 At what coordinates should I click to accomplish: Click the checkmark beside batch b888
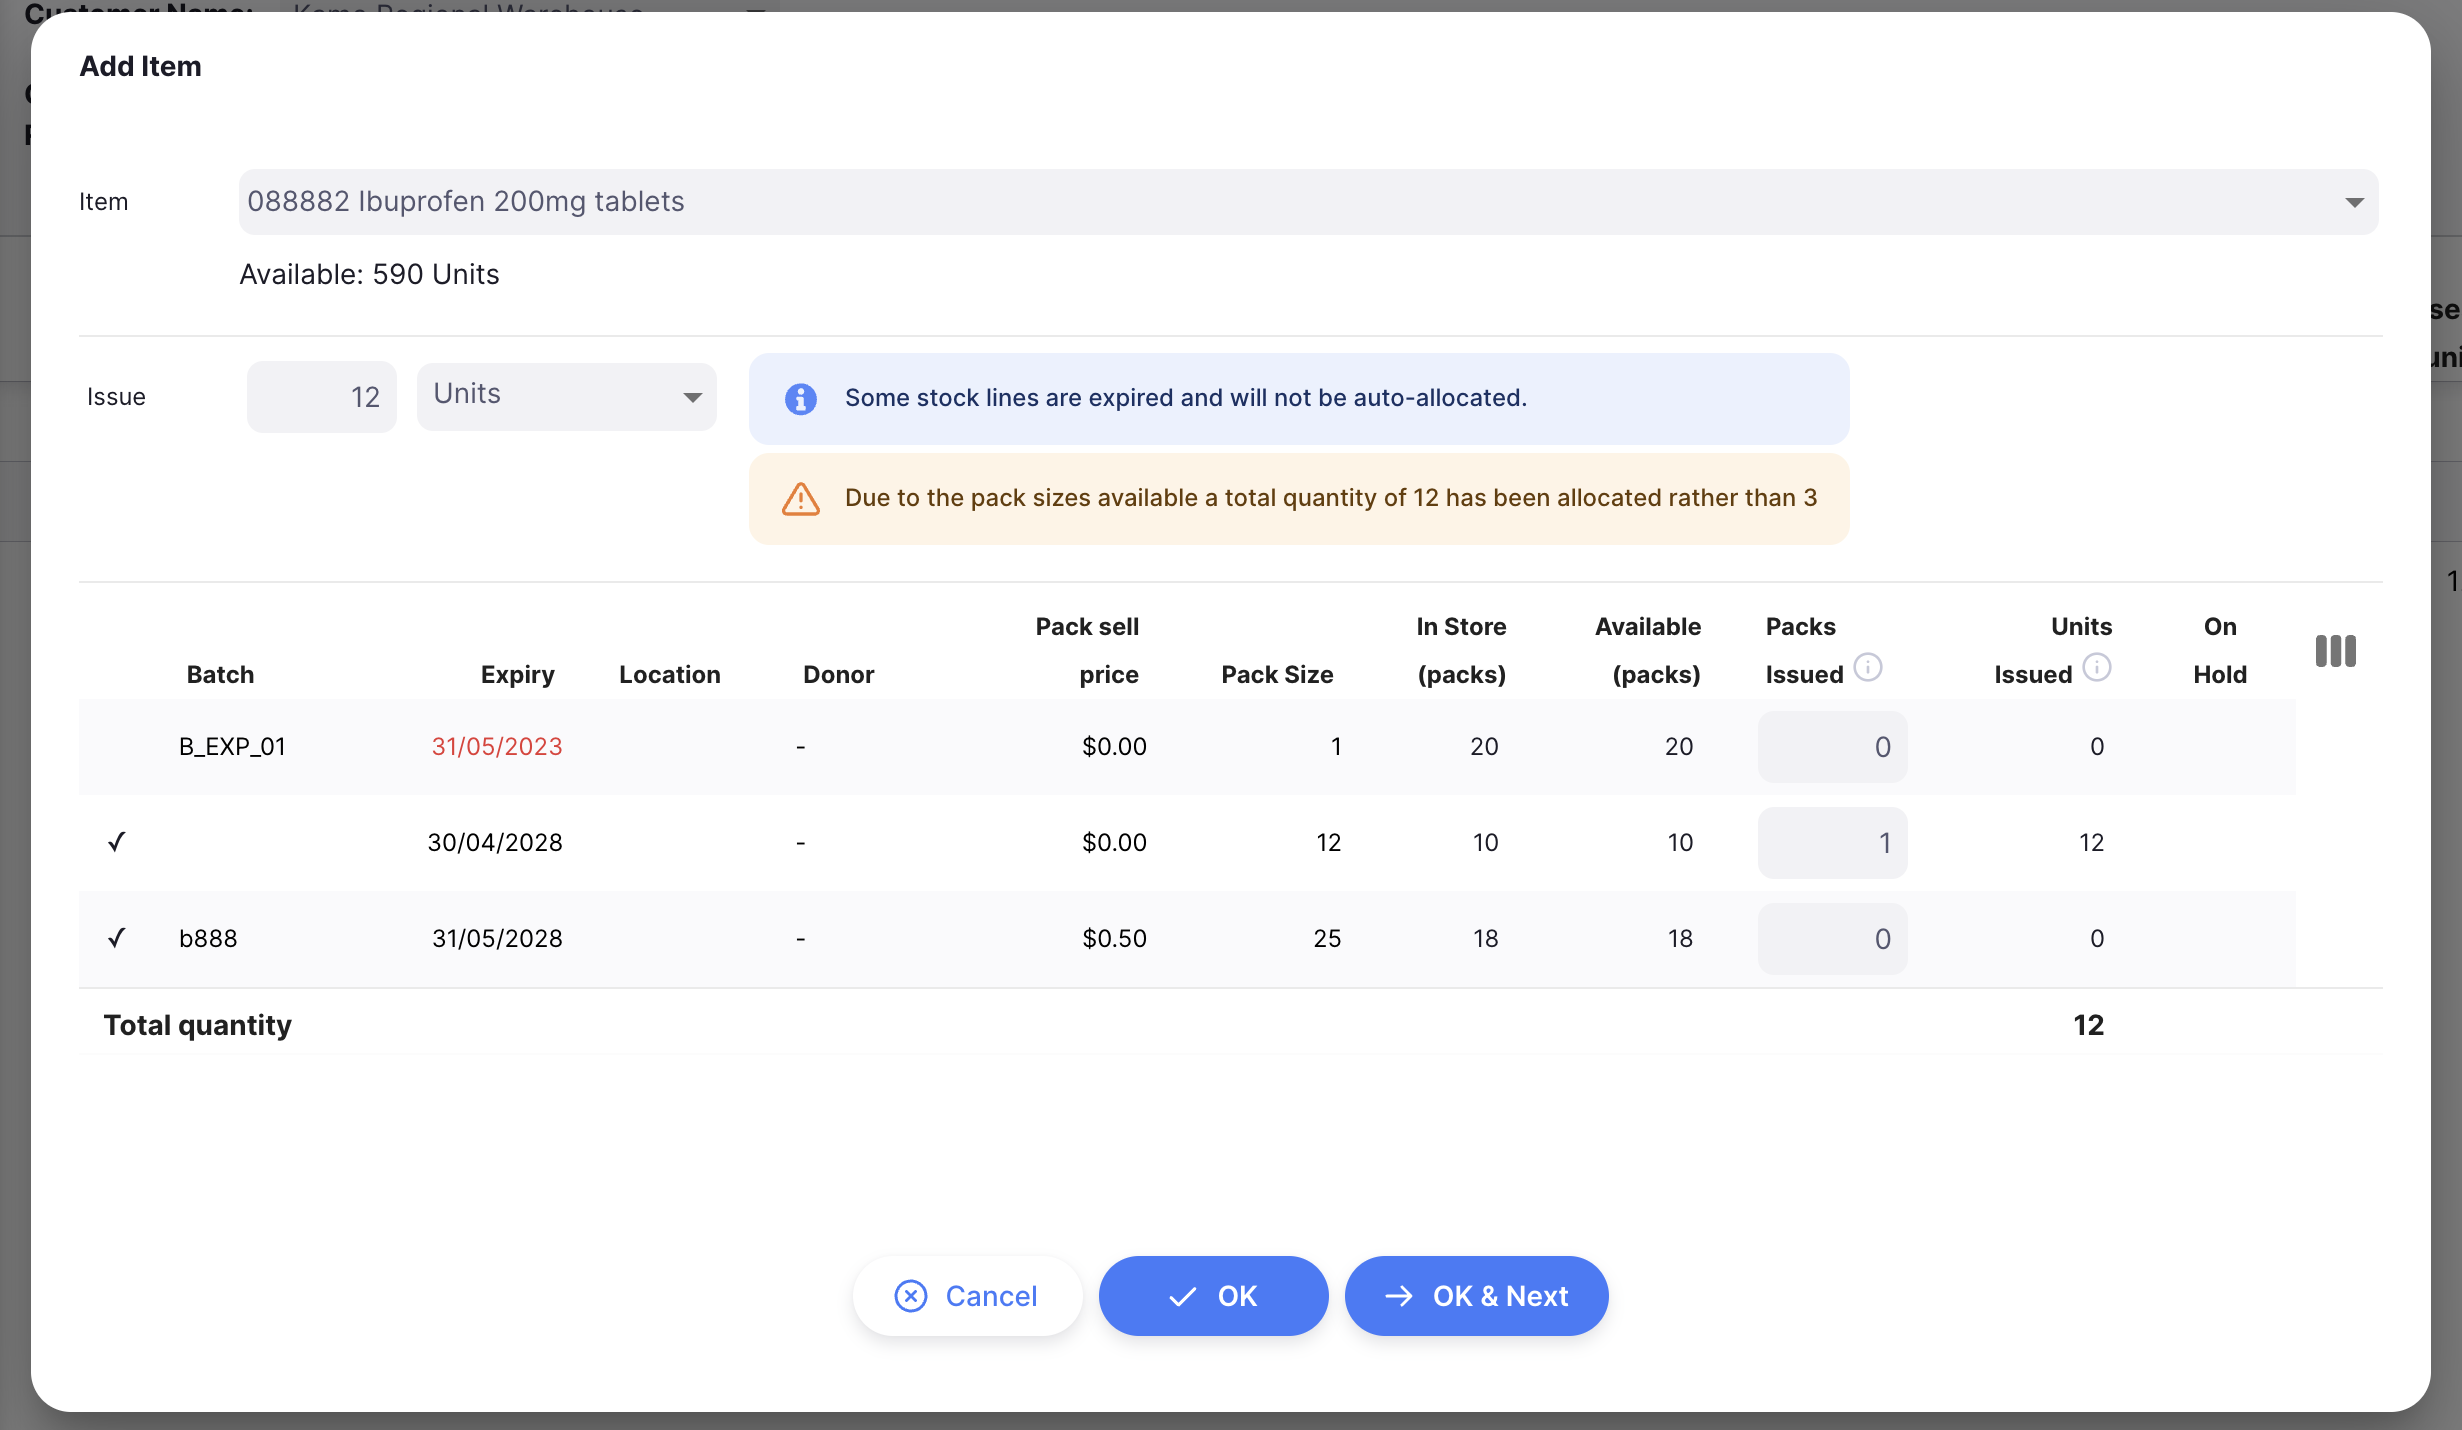117,938
